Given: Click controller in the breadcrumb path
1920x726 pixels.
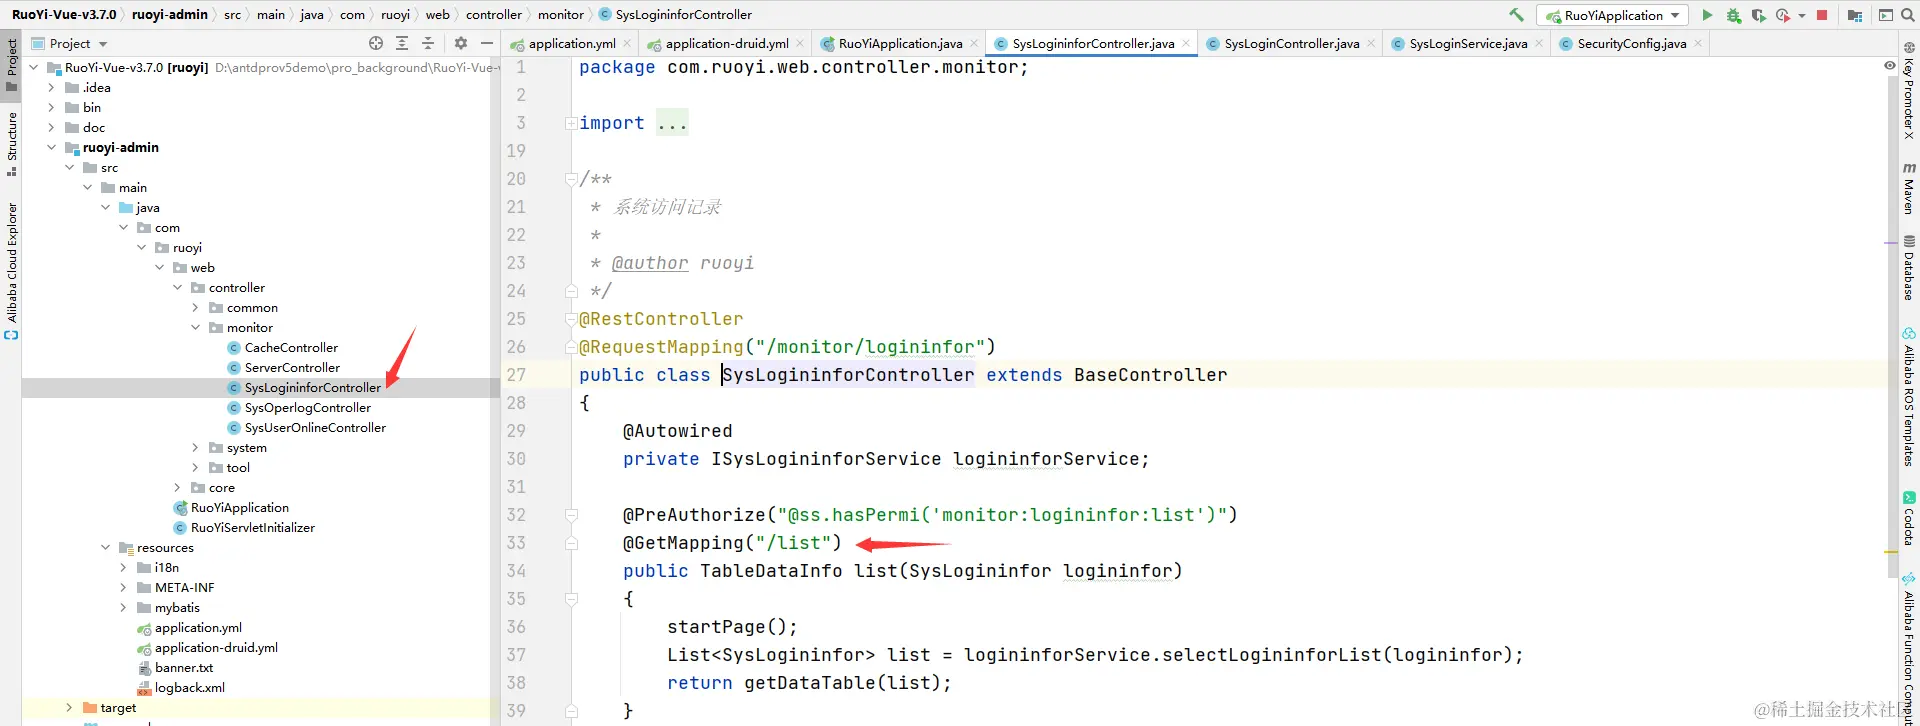Looking at the screenshot, I should [x=494, y=15].
